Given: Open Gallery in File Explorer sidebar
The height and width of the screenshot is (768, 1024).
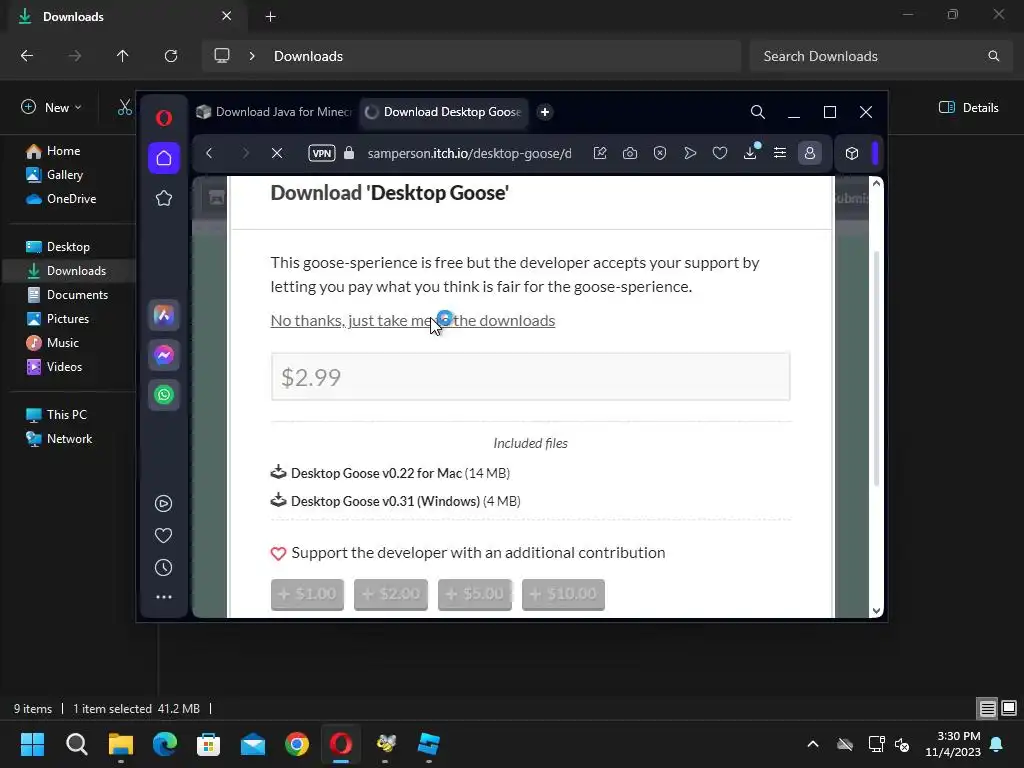Looking at the screenshot, I should pyautogui.click(x=65, y=175).
